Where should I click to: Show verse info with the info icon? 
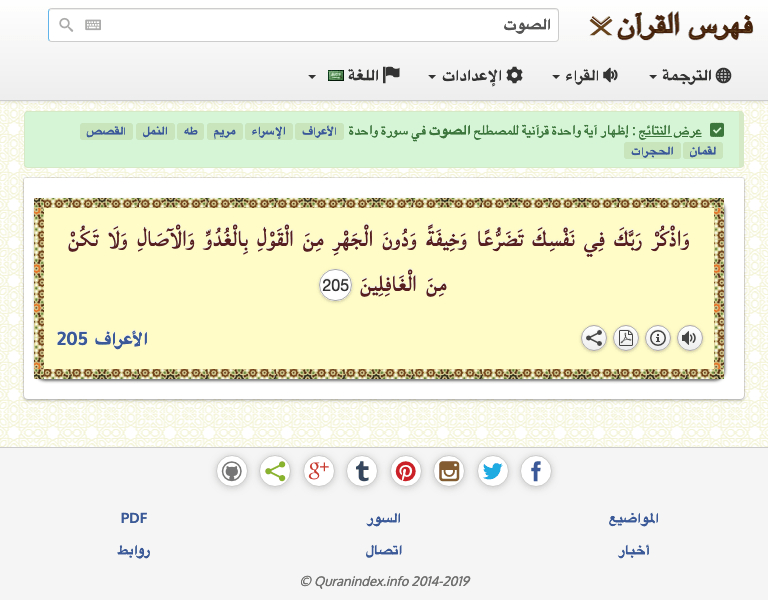[x=658, y=338]
